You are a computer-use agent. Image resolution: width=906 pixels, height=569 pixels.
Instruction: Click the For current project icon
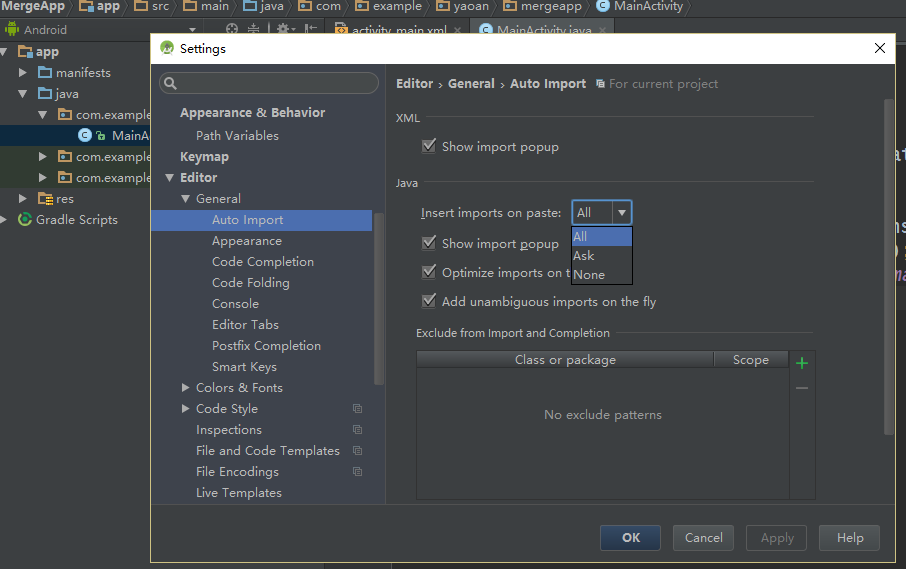[x=600, y=84]
